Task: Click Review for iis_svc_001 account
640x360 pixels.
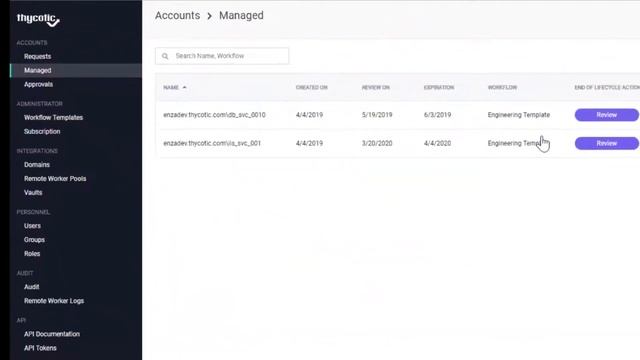Action: click(x=607, y=143)
